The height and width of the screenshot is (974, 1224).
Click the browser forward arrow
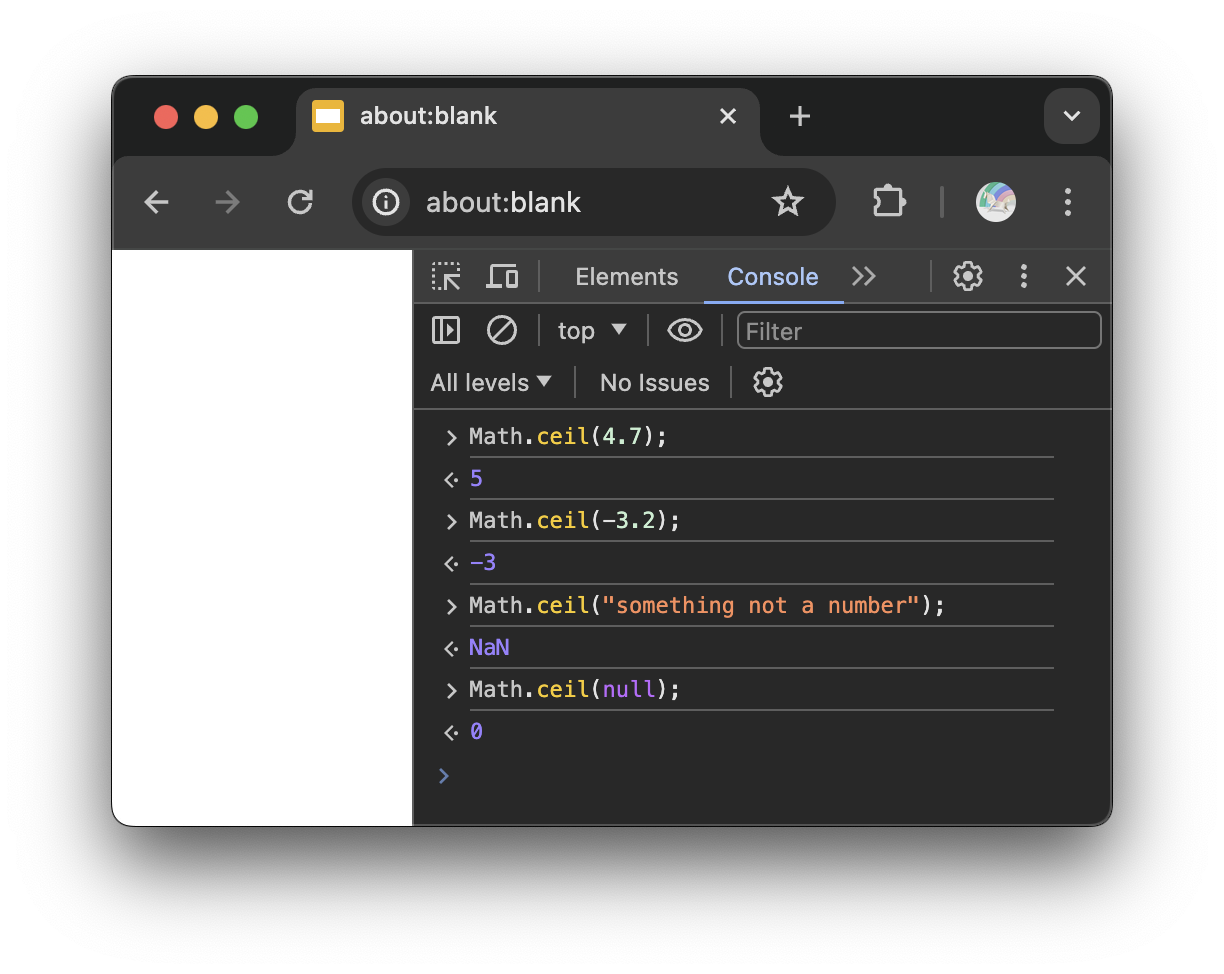tap(228, 203)
